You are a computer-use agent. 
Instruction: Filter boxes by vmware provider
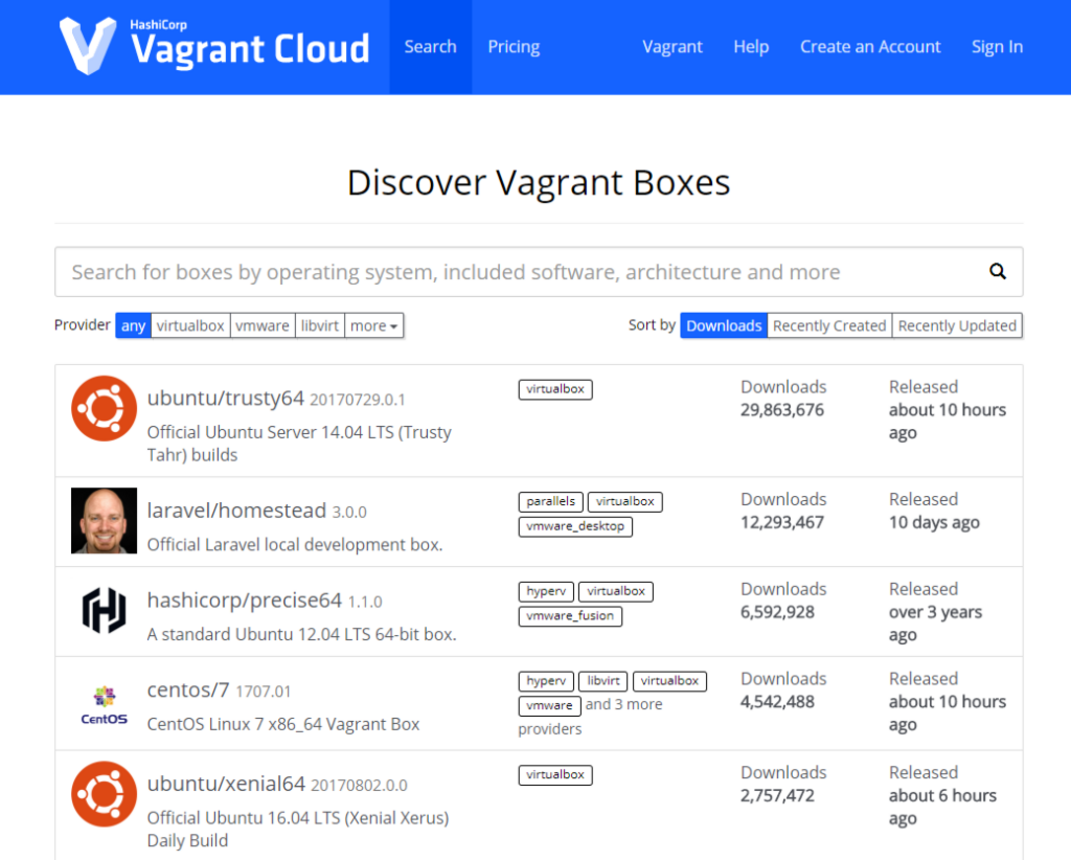tap(262, 326)
